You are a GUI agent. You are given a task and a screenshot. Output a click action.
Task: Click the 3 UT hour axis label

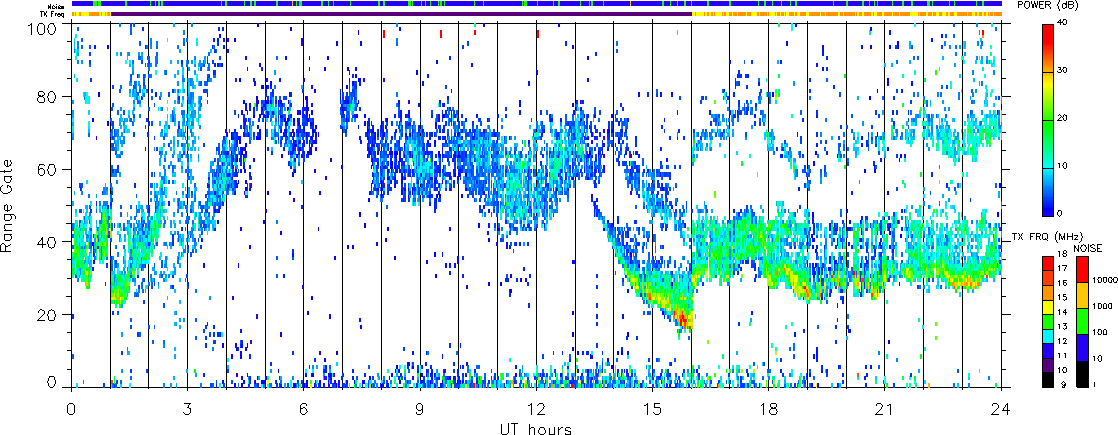point(188,409)
